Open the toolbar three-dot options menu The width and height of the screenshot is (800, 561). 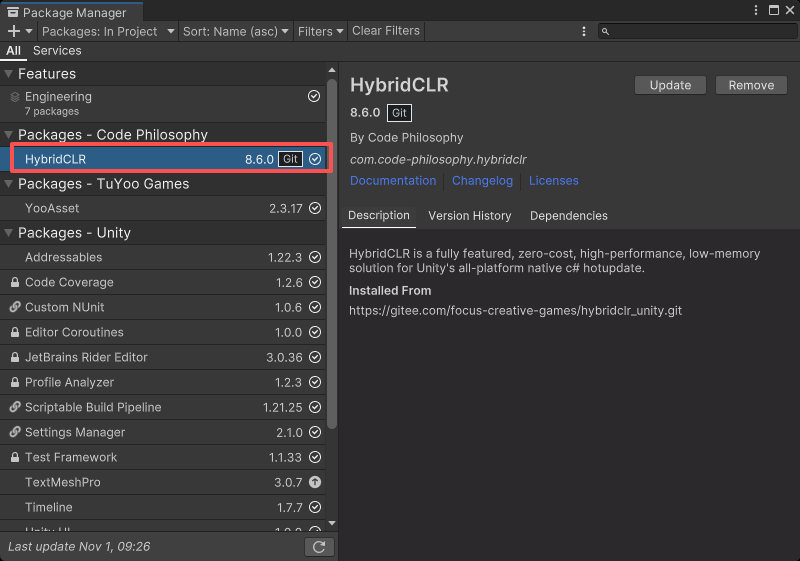pos(584,32)
